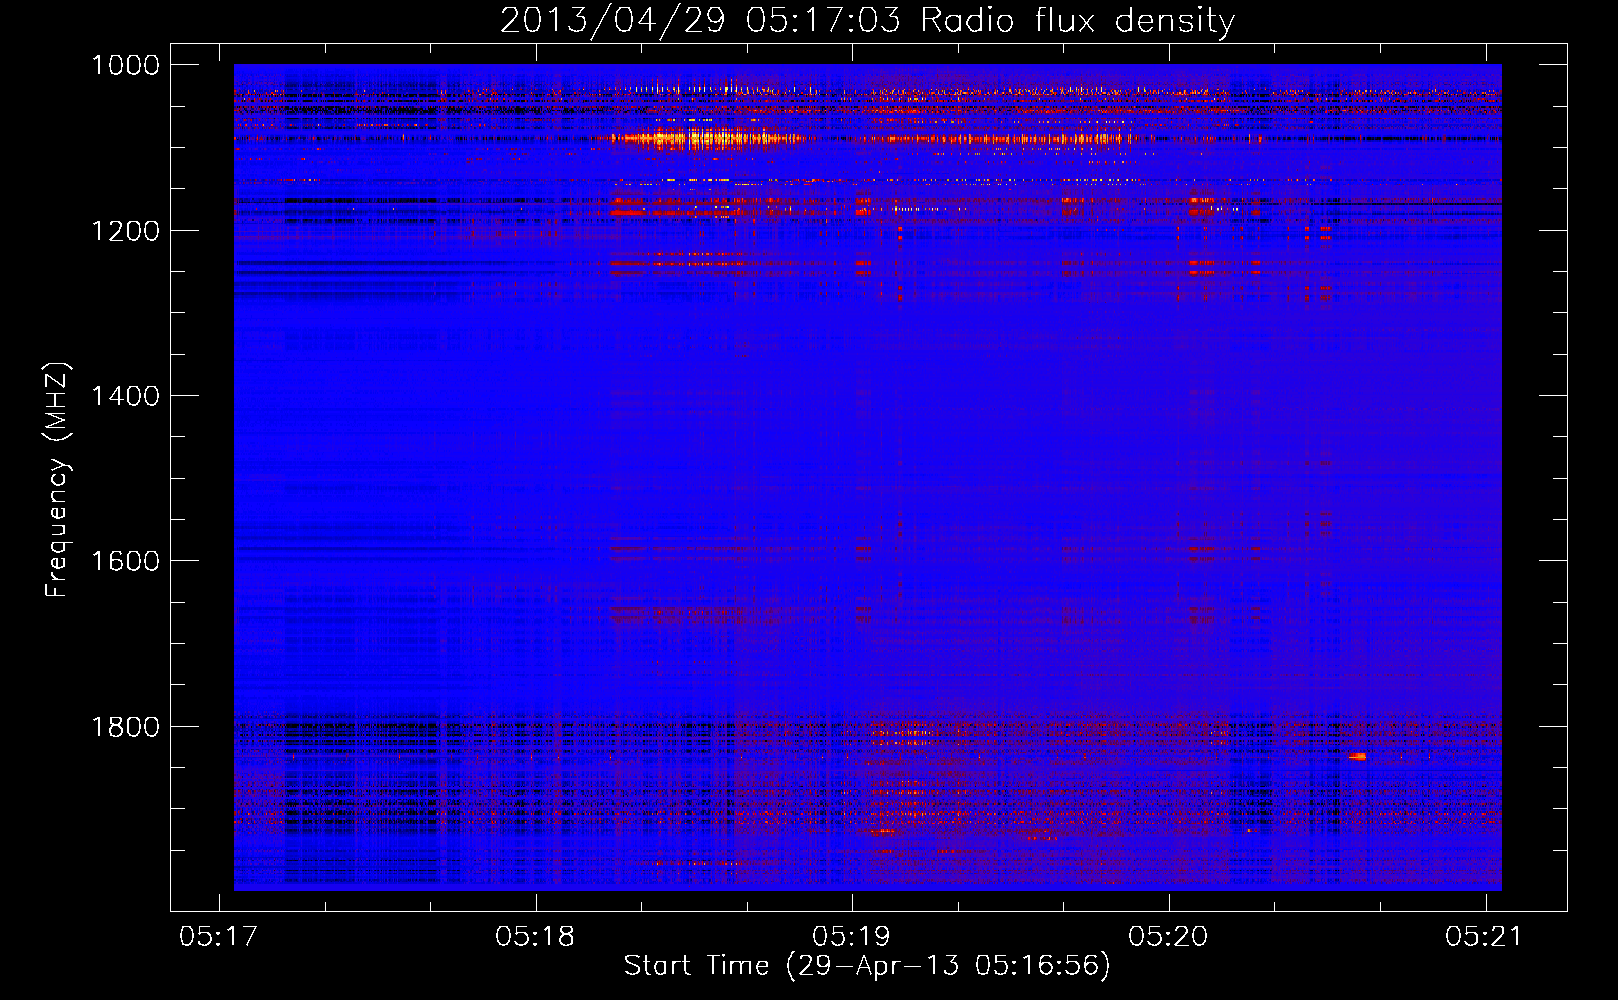Screen dimensions: 1618x1000
Task: Click the 05:20 time tick label
Action: pyautogui.click(x=1169, y=936)
